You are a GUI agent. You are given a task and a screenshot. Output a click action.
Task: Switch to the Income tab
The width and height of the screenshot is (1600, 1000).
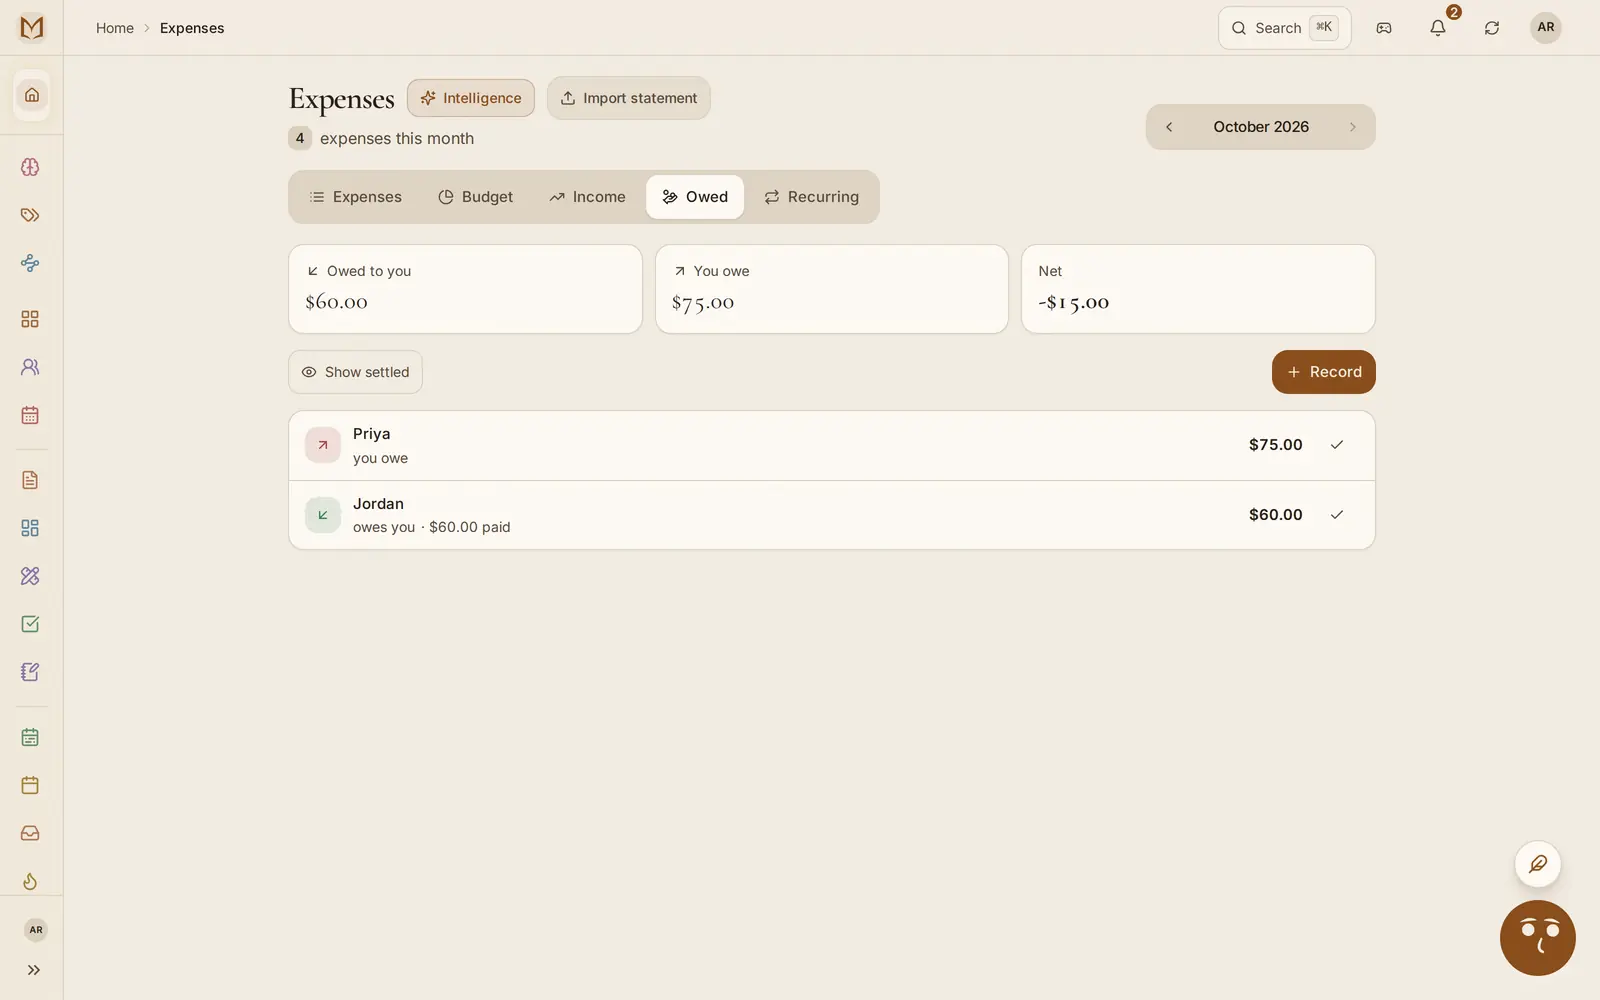pos(587,197)
